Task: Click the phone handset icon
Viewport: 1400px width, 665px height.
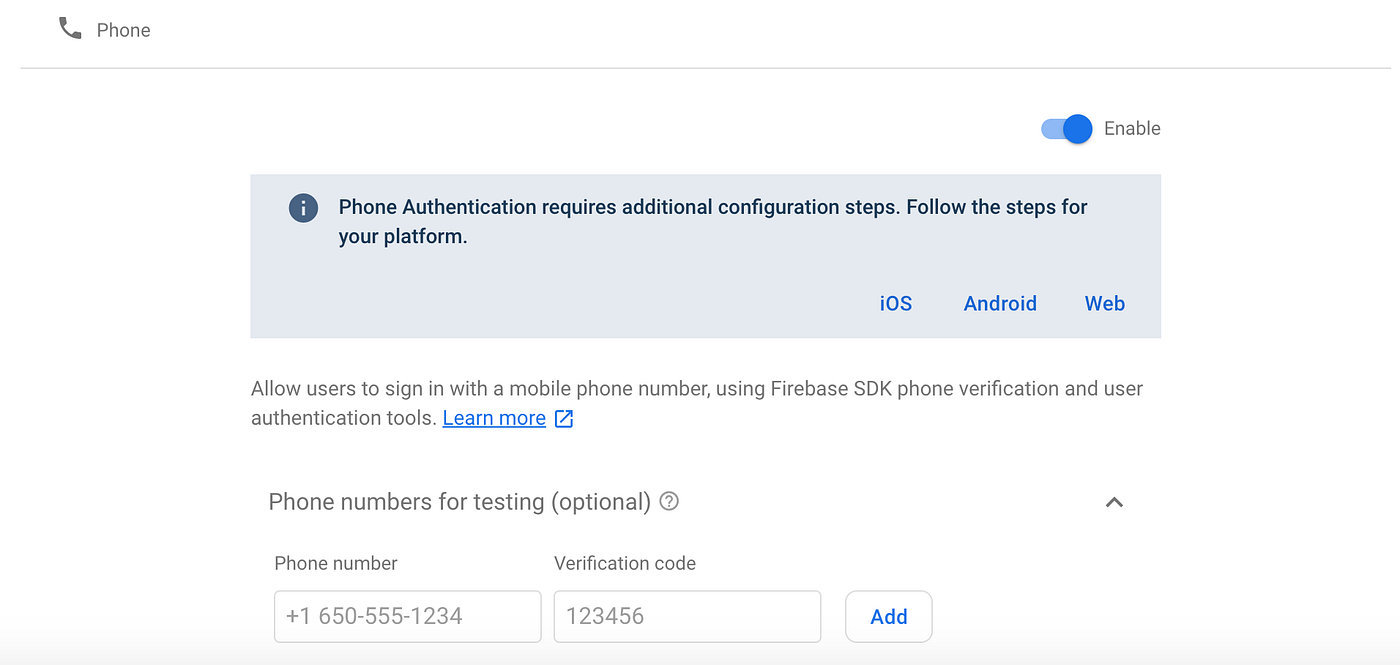Action: (70, 29)
